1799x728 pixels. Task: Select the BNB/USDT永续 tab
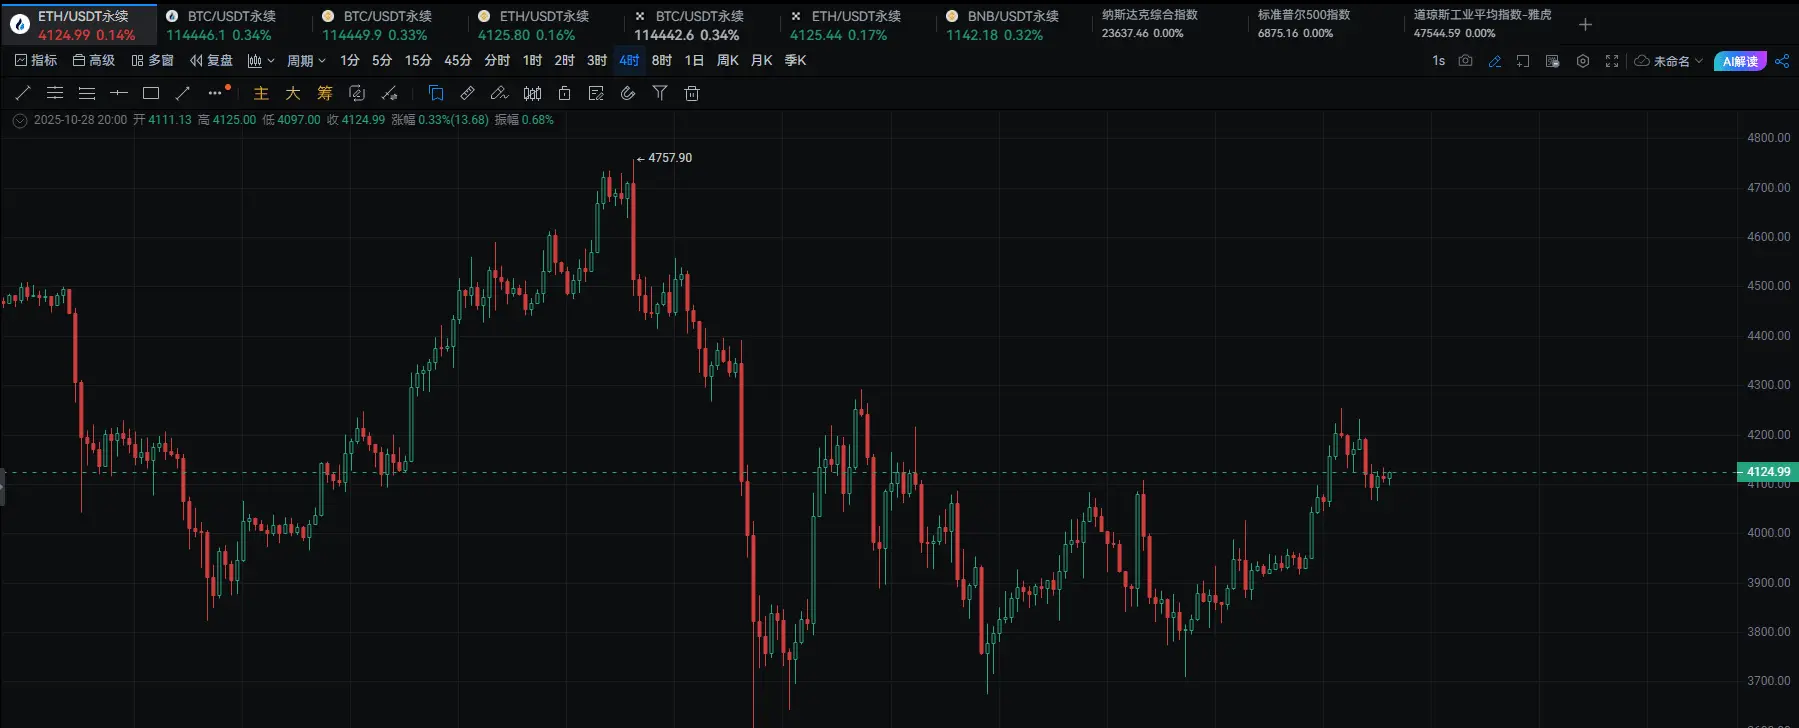pos(1014,25)
